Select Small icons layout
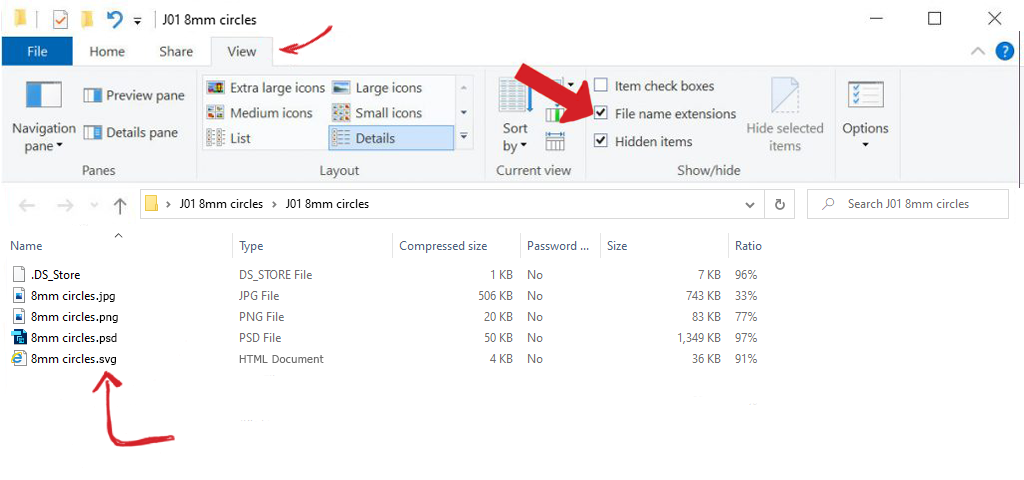Screen dimensions: 1024x480 [x=376, y=113]
